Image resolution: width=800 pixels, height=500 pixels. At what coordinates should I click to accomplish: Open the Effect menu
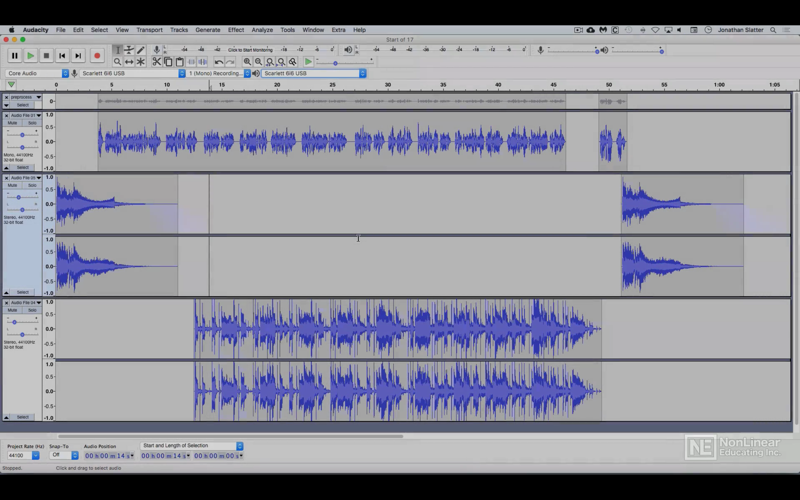coord(236,30)
